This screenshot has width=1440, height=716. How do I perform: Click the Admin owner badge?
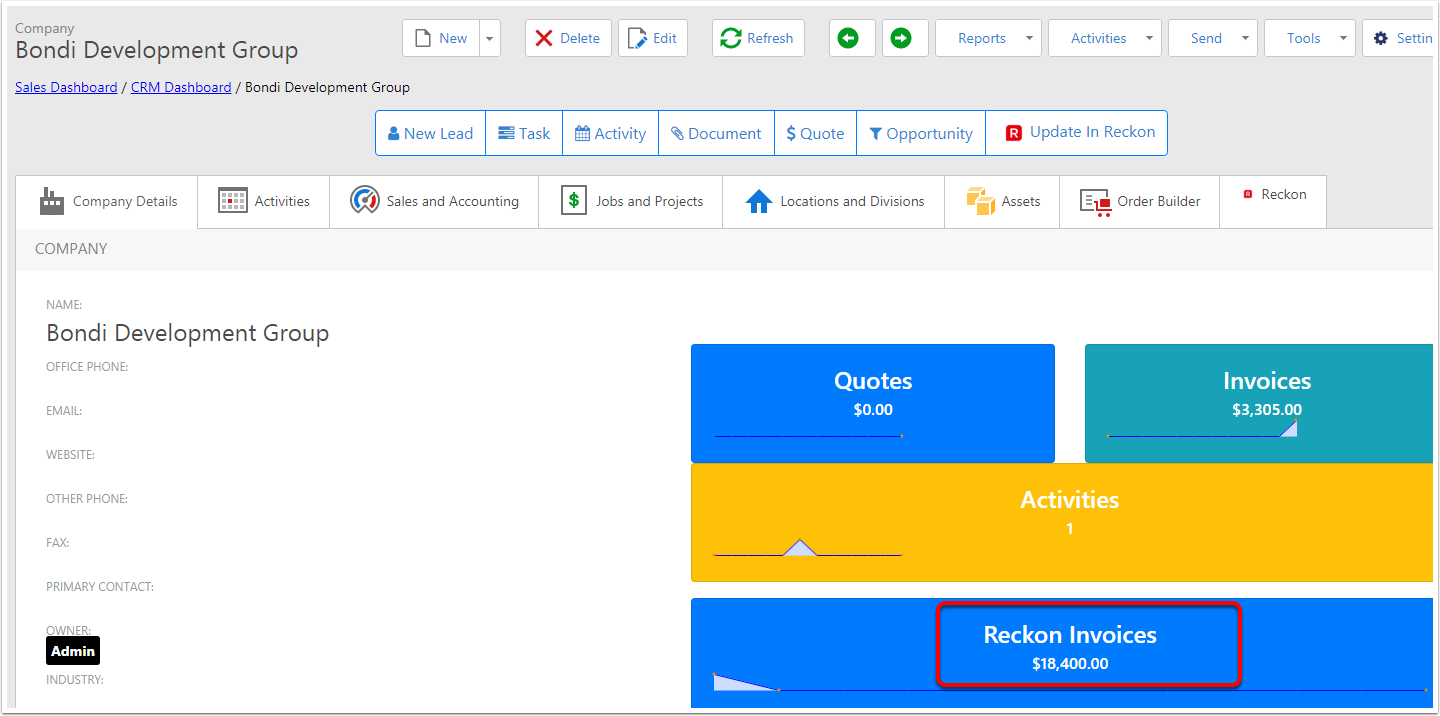(x=73, y=651)
